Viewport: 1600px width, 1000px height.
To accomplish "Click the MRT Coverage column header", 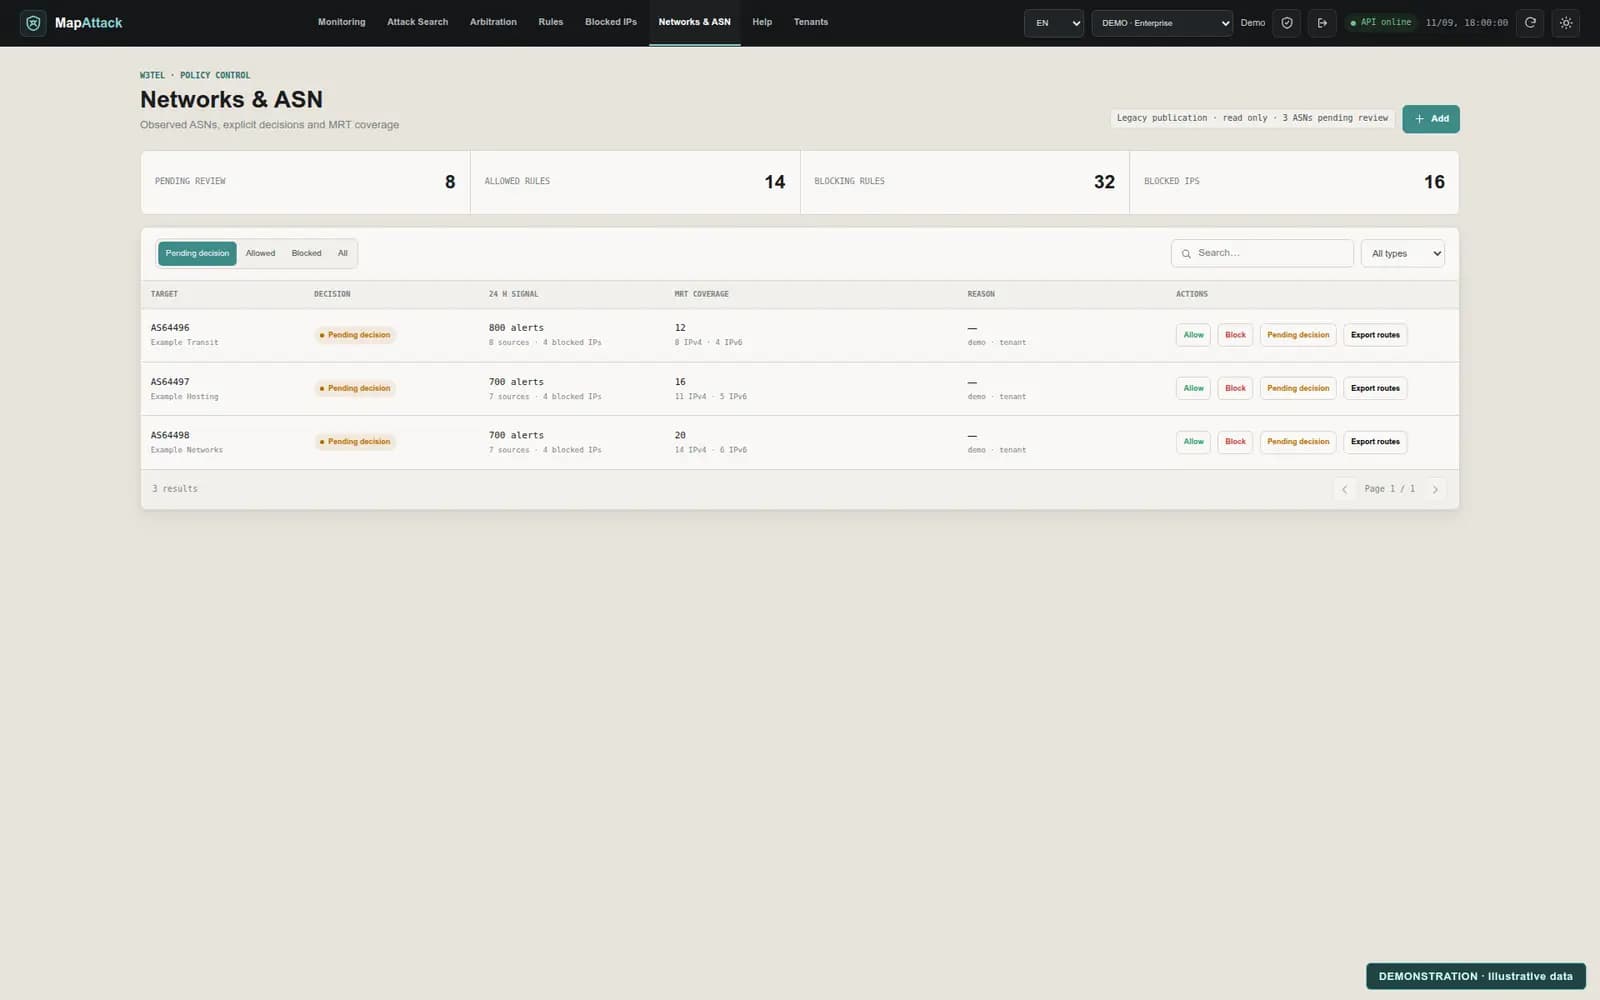I will click(x=701, y=294).
